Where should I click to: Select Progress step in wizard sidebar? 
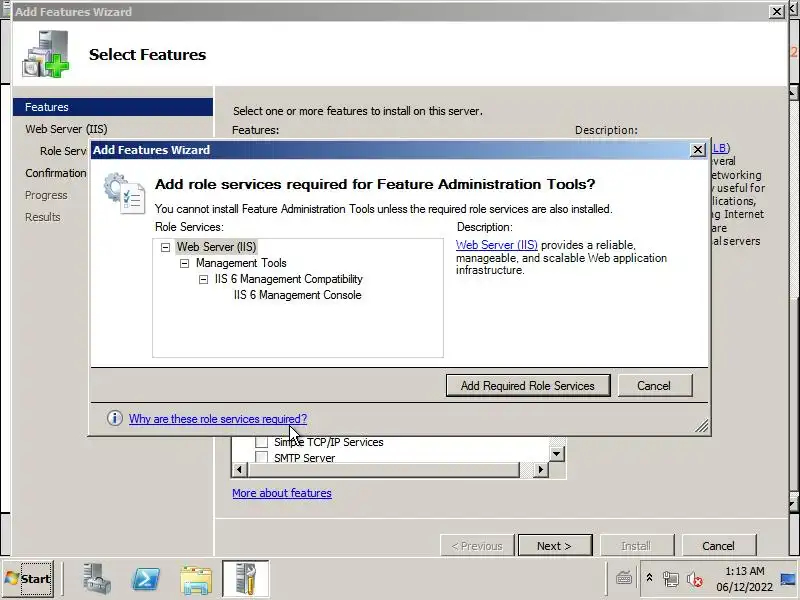pos(46,195)
